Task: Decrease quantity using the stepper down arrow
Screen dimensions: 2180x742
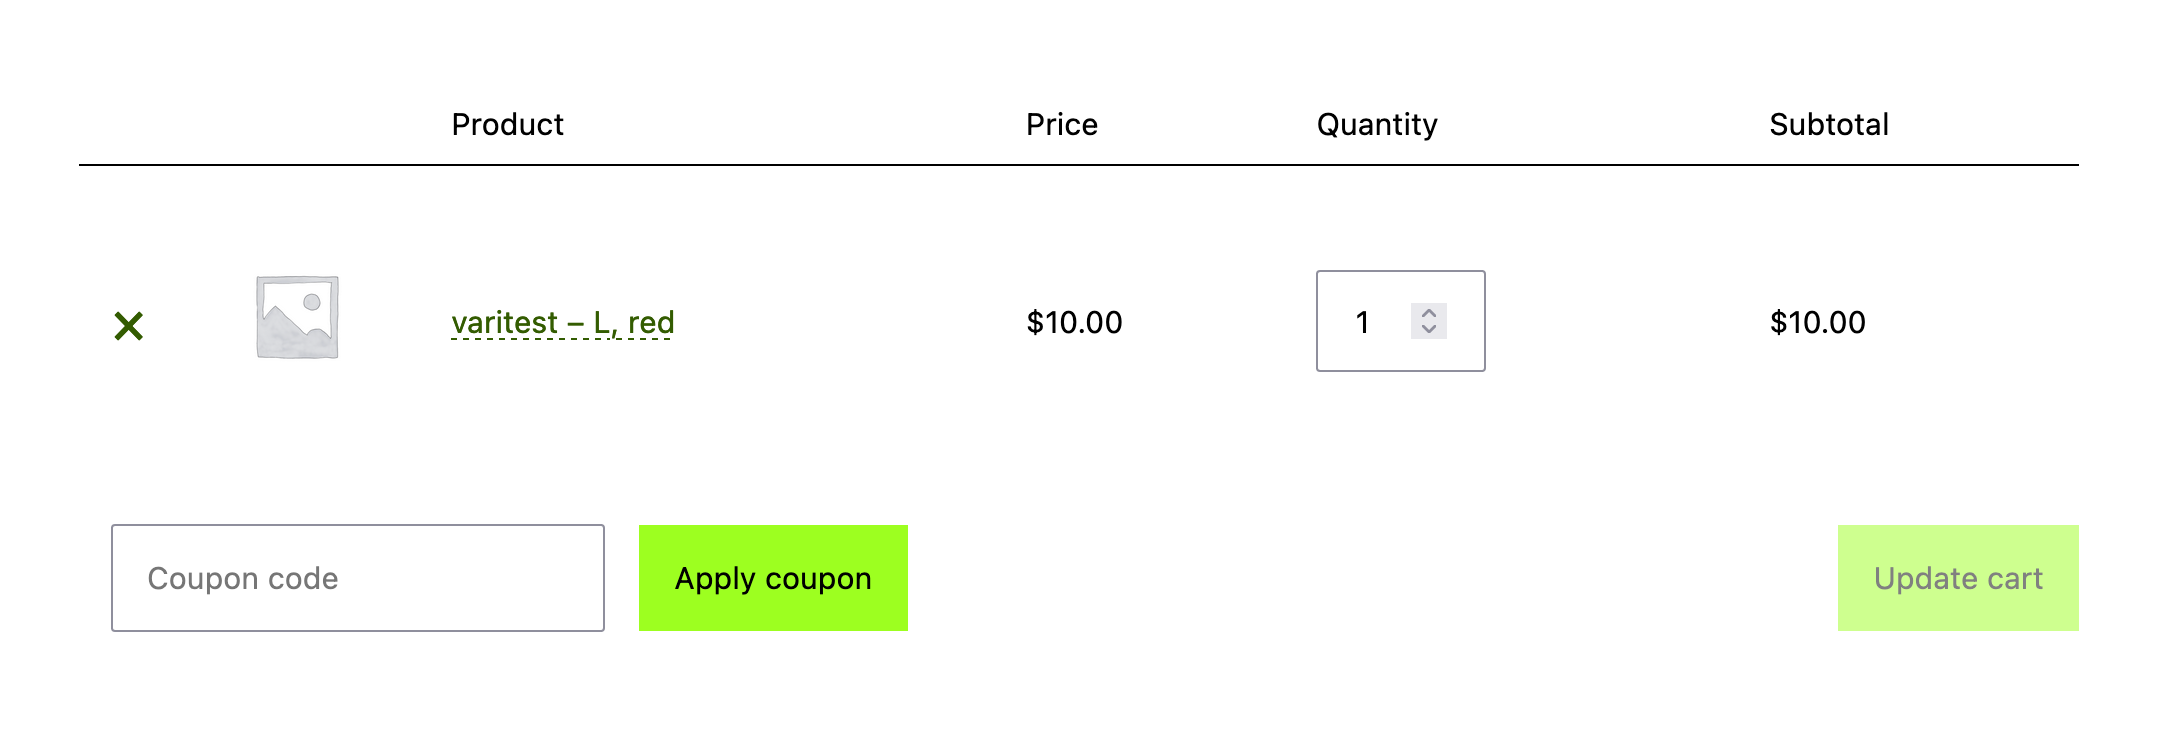Action: pyautogui.click(x=1430, y=330)
